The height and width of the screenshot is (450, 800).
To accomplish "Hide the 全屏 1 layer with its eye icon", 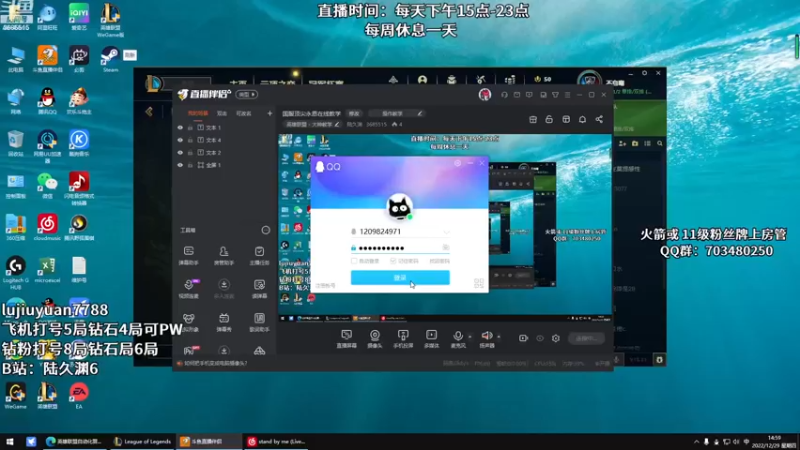I will pyautogui.click(x=180, y=165).
